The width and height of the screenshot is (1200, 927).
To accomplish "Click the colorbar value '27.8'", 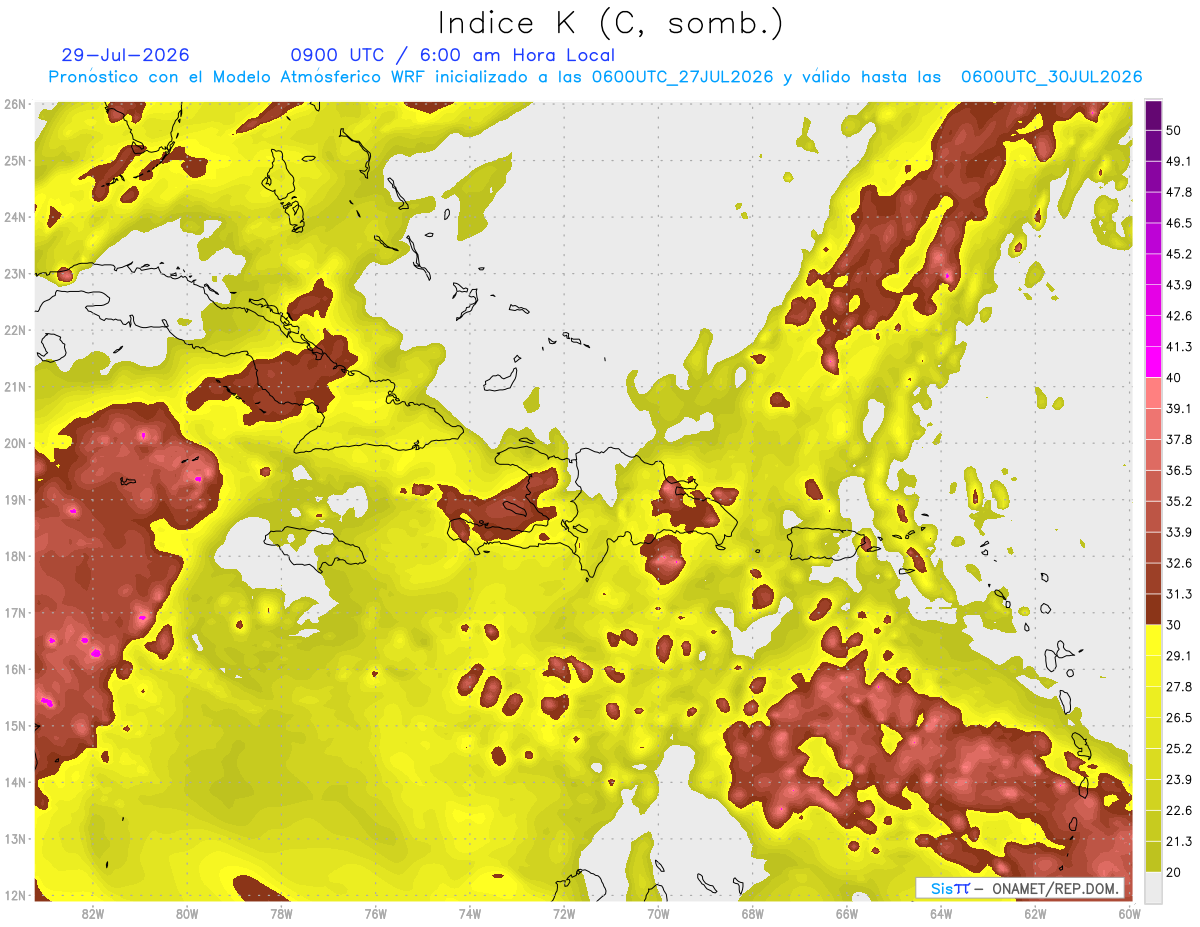I will [1178, 686].
